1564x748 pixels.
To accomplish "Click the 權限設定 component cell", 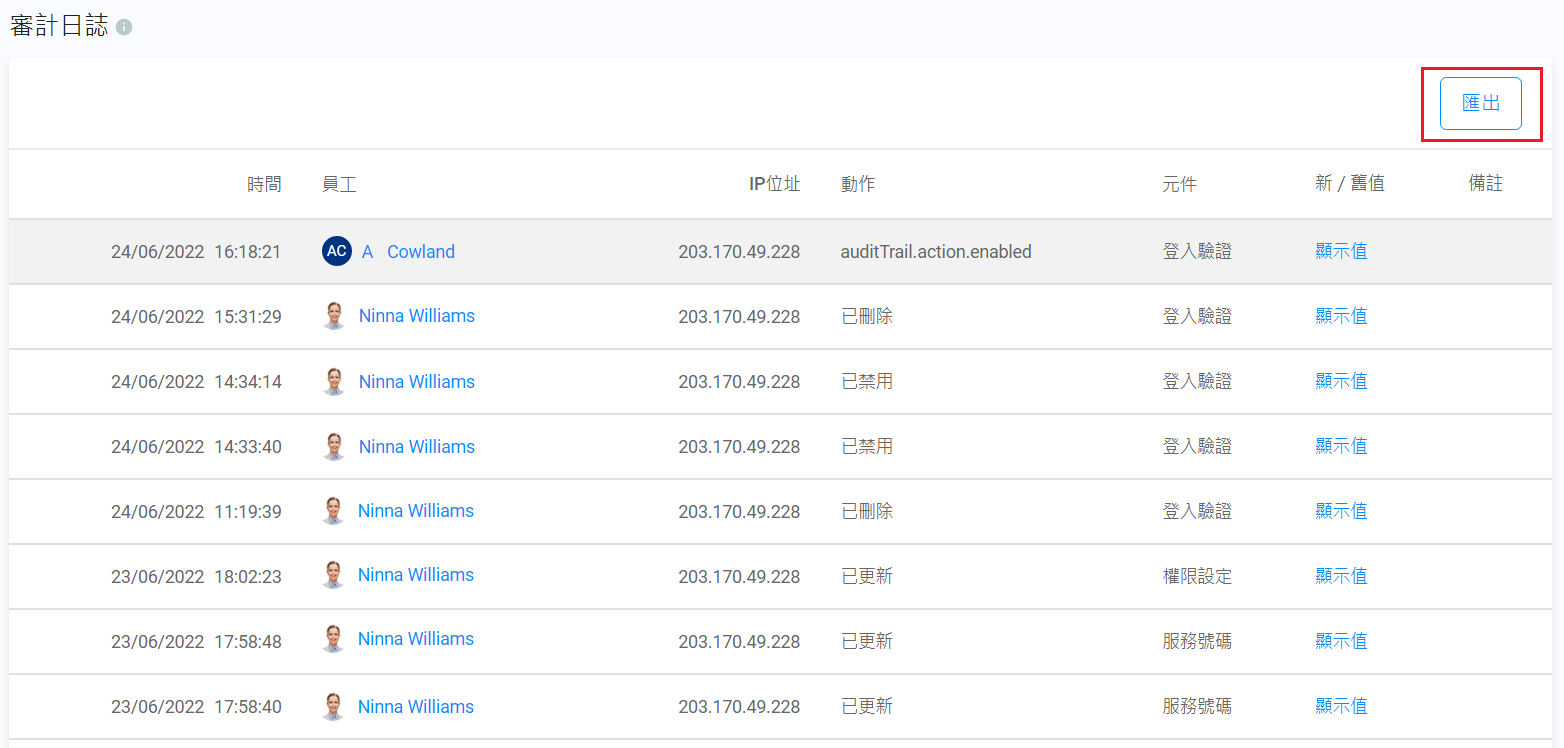I will 1197,577.
